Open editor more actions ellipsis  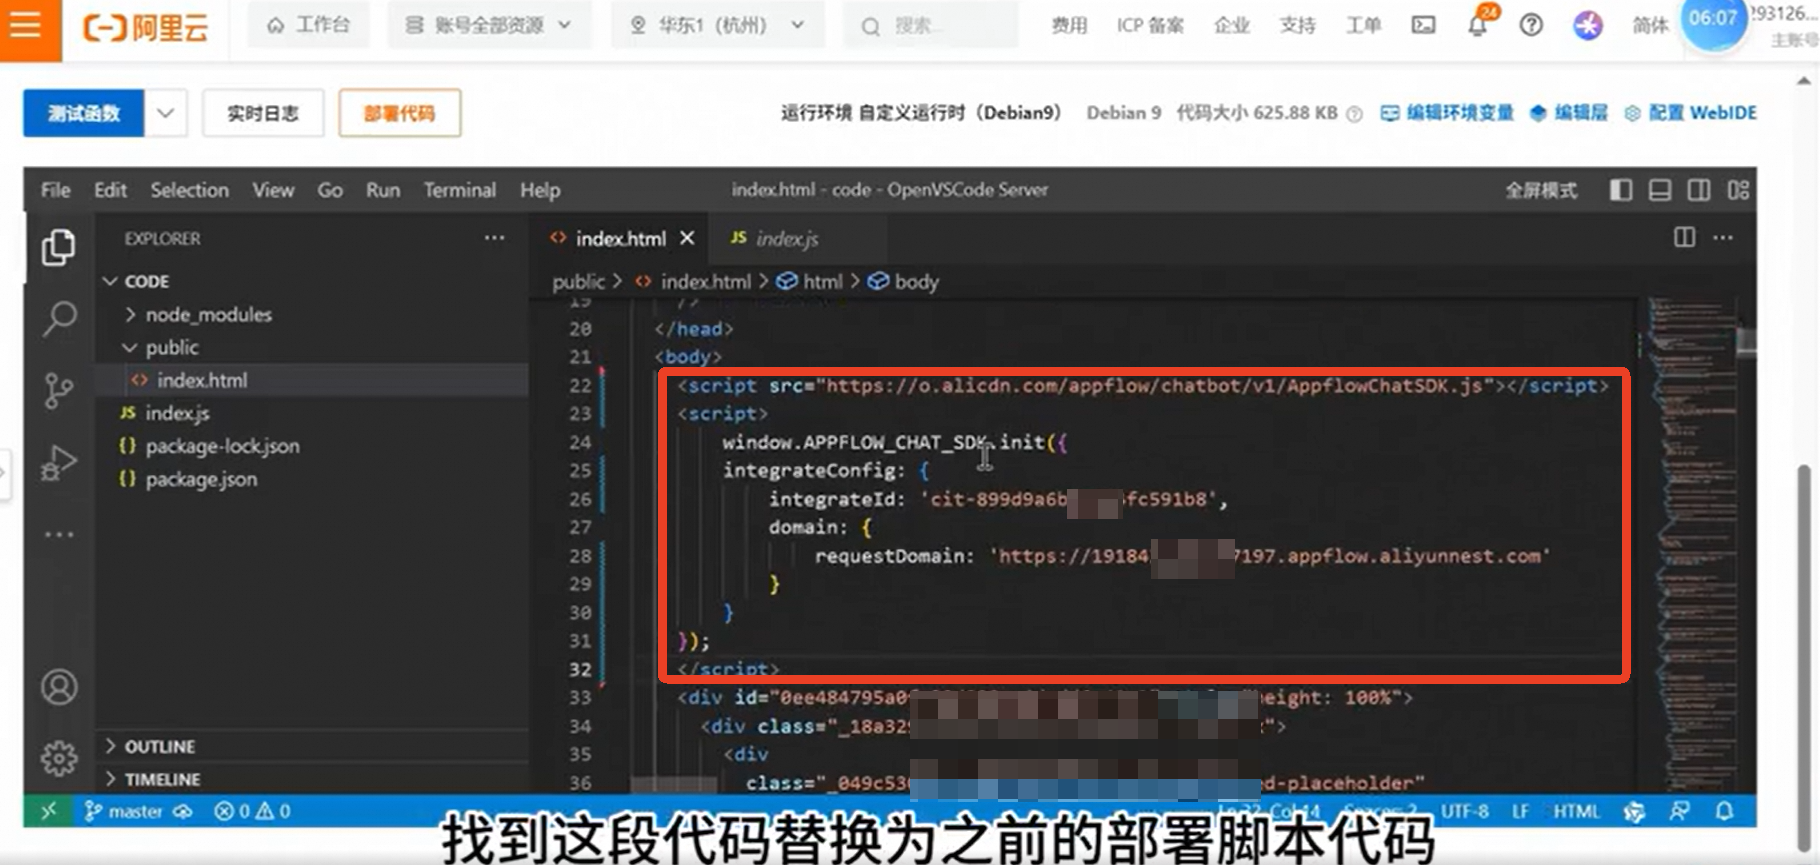coord(1723,237)
